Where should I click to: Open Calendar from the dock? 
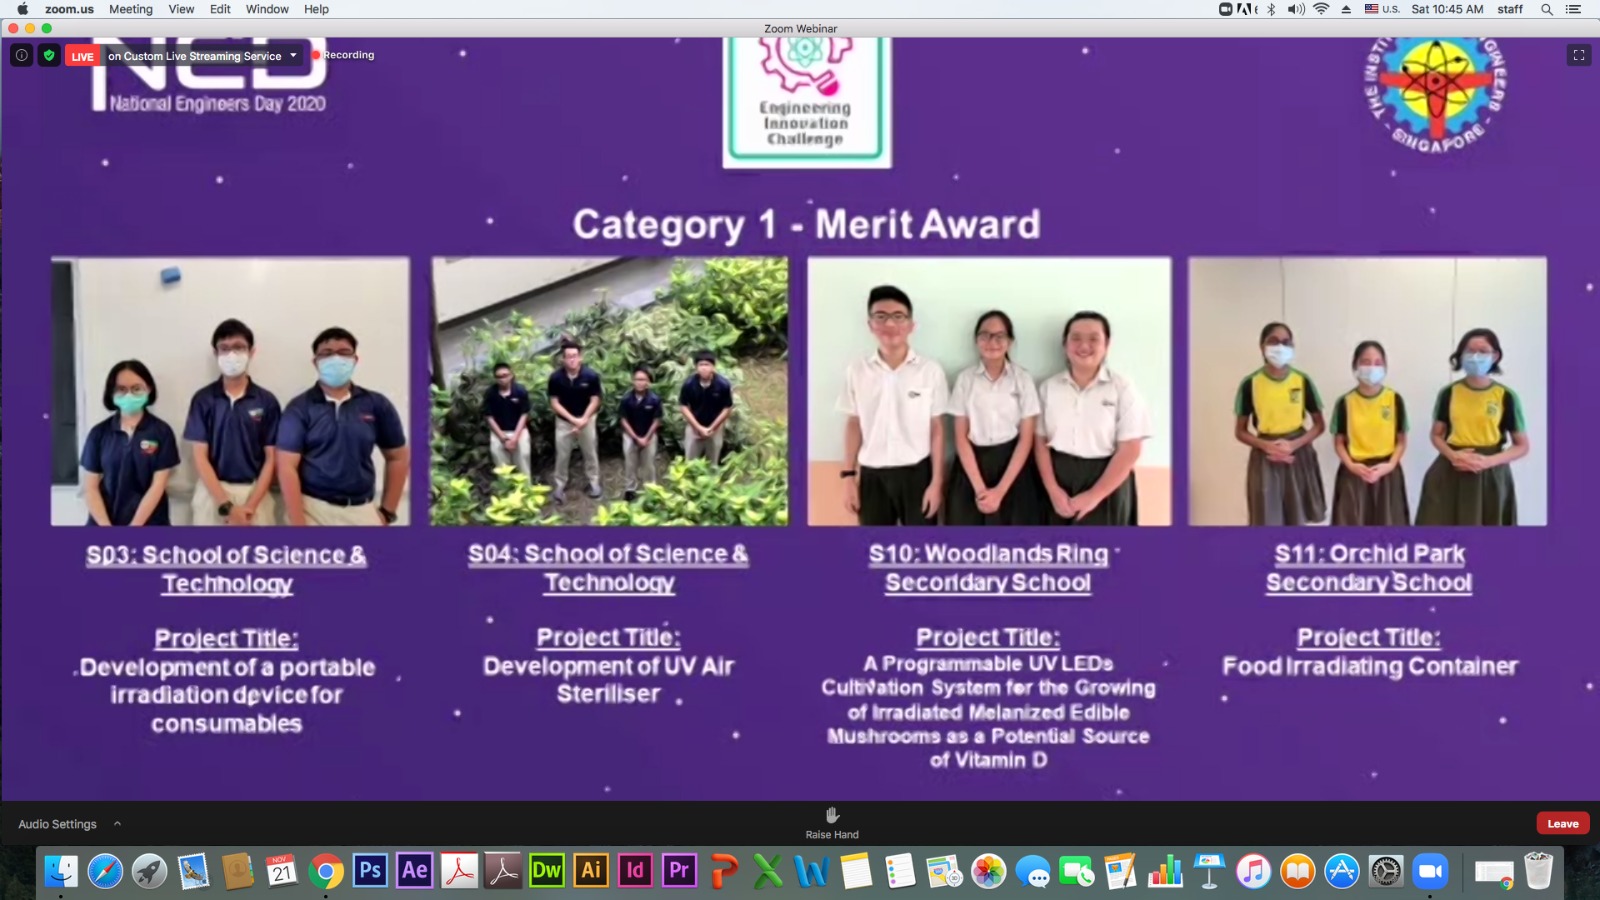pos(281,871)
